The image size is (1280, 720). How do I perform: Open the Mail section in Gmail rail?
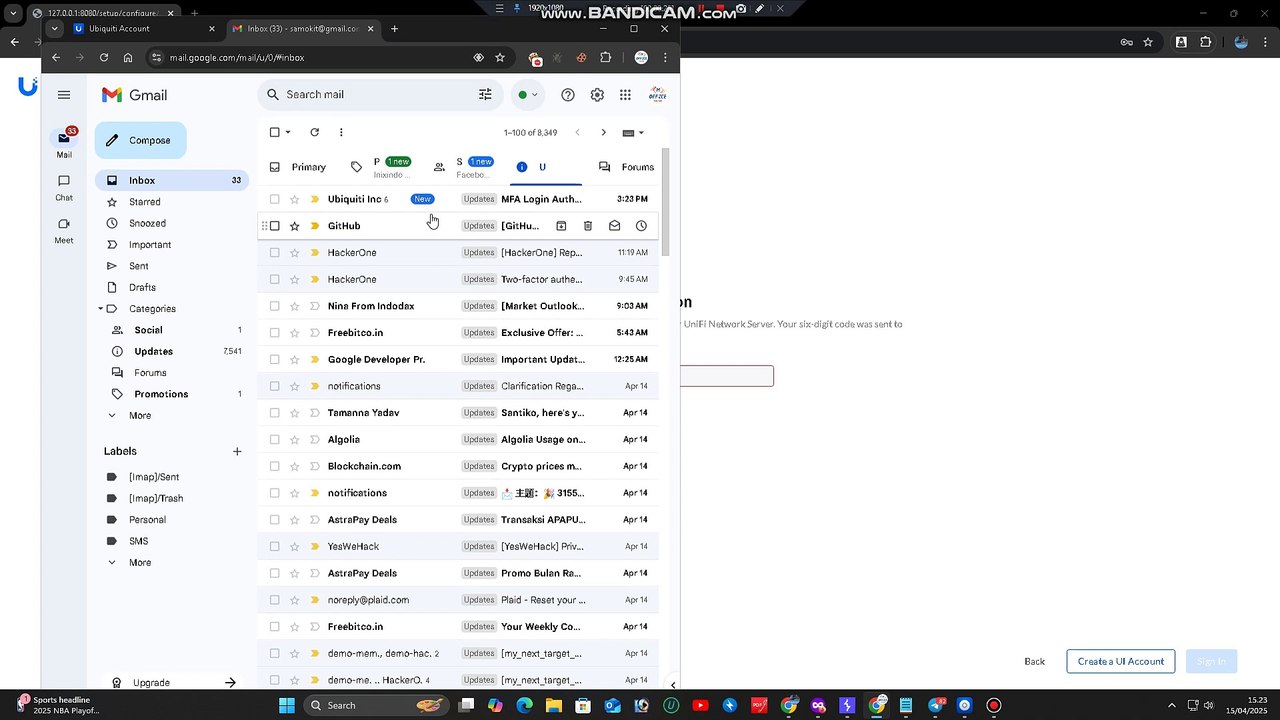coord(64,143)
